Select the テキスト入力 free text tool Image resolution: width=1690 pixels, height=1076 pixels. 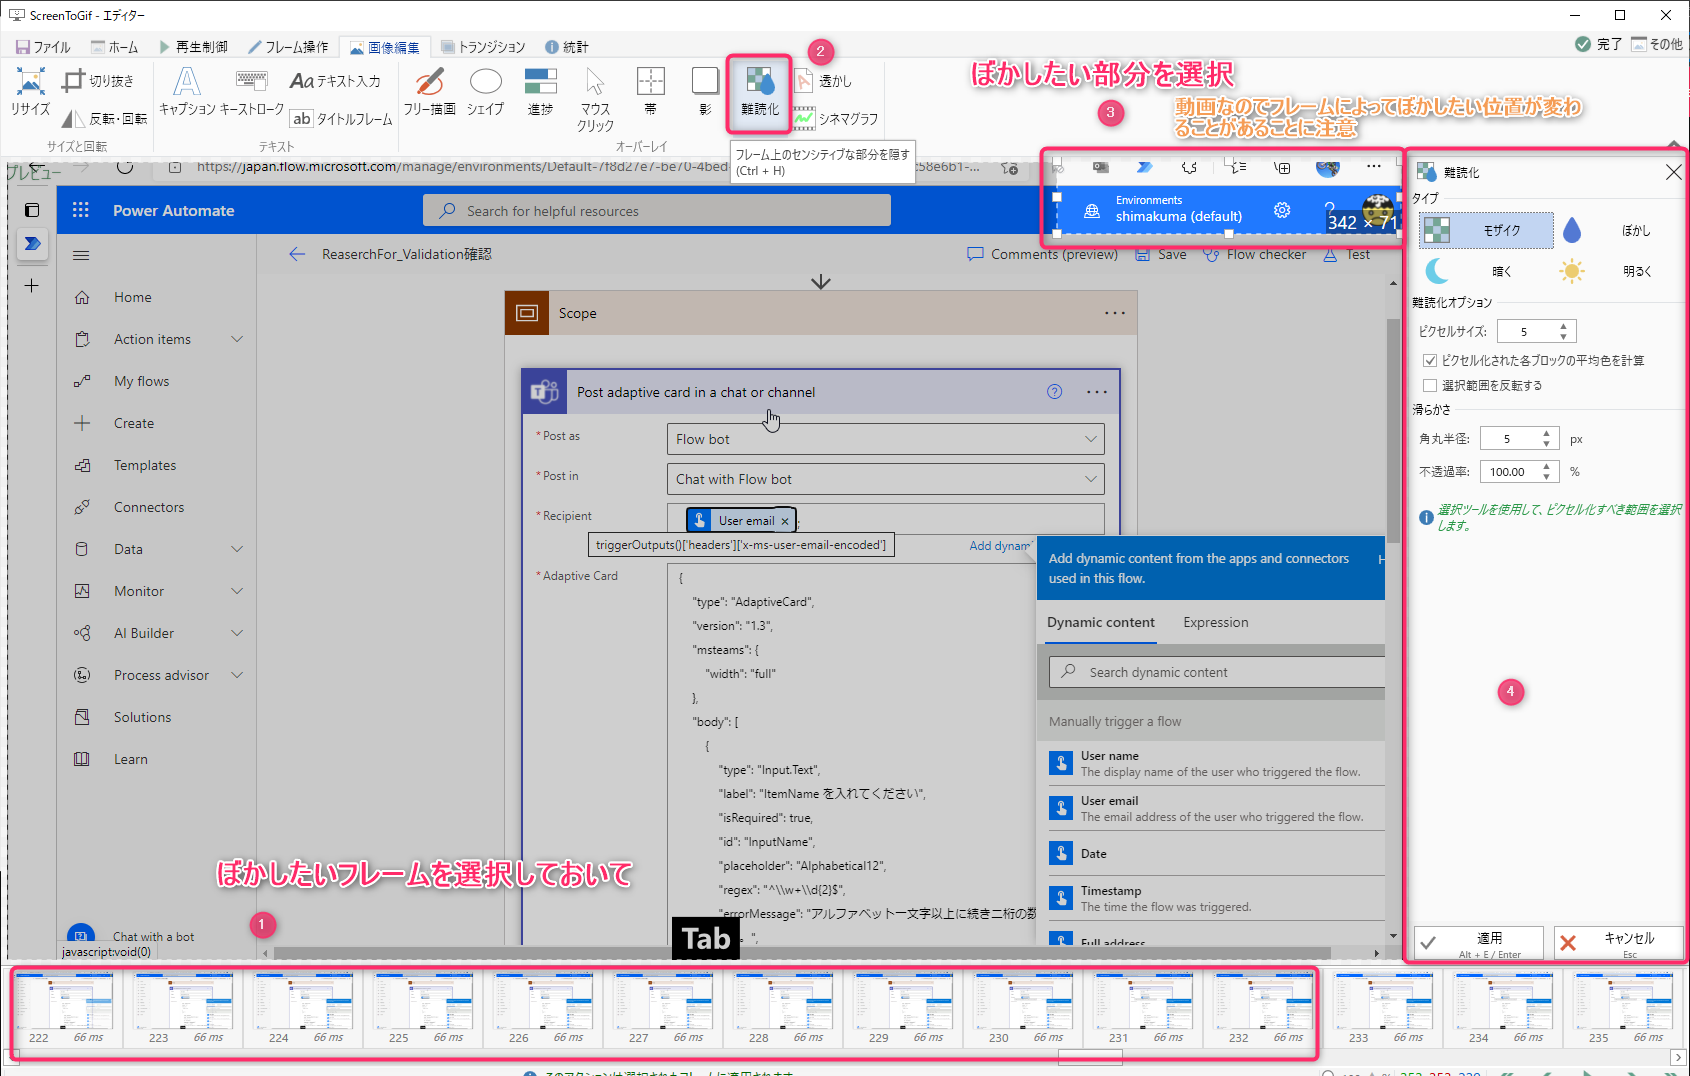point(336,81)
